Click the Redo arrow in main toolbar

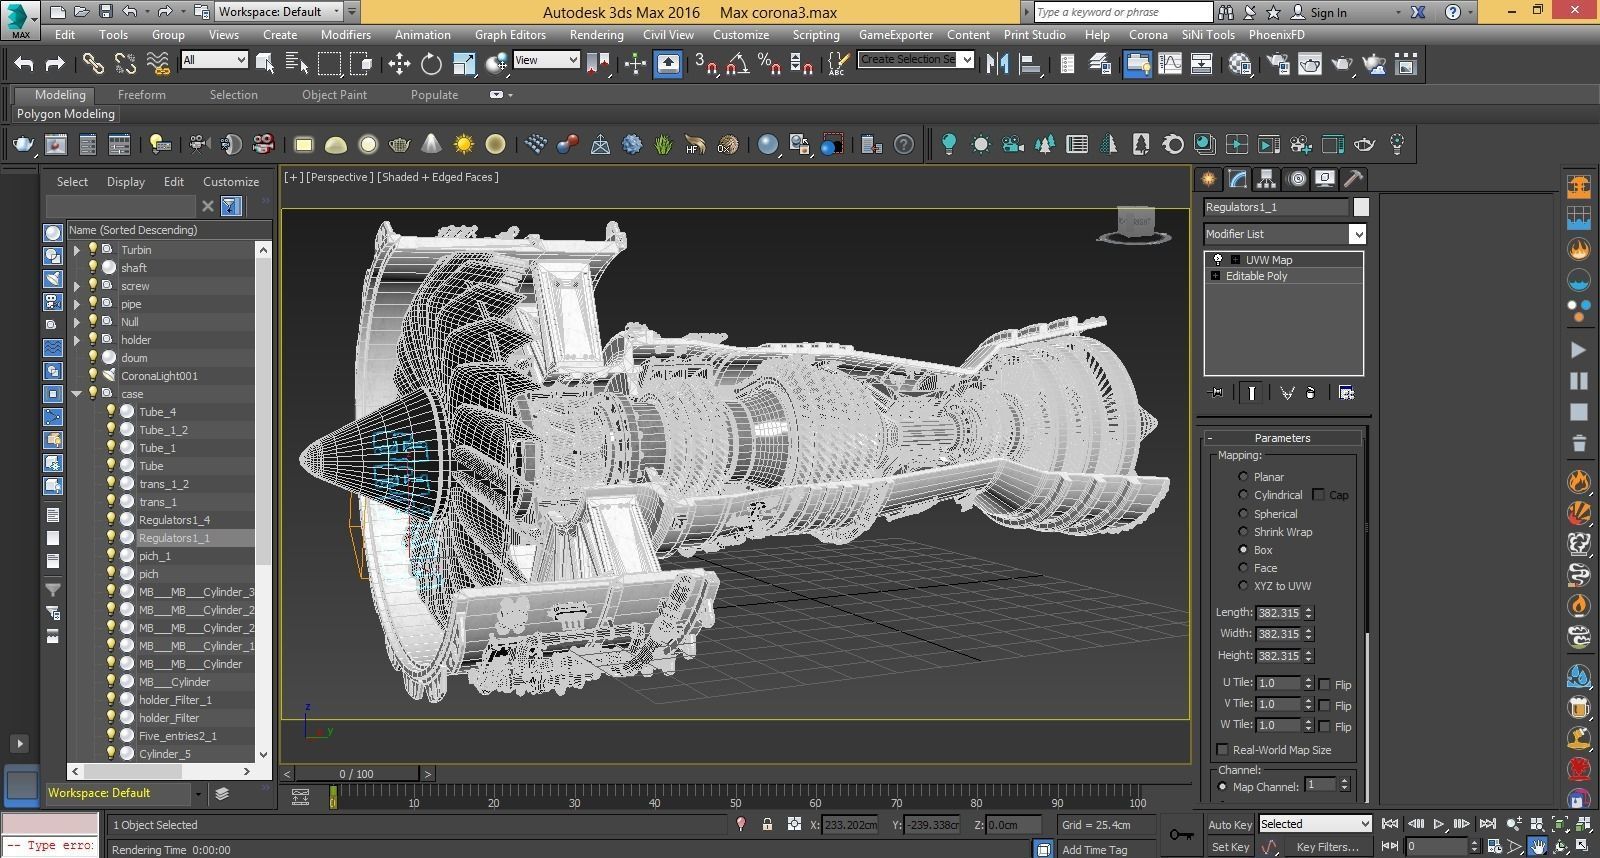(x=55, y=64)
